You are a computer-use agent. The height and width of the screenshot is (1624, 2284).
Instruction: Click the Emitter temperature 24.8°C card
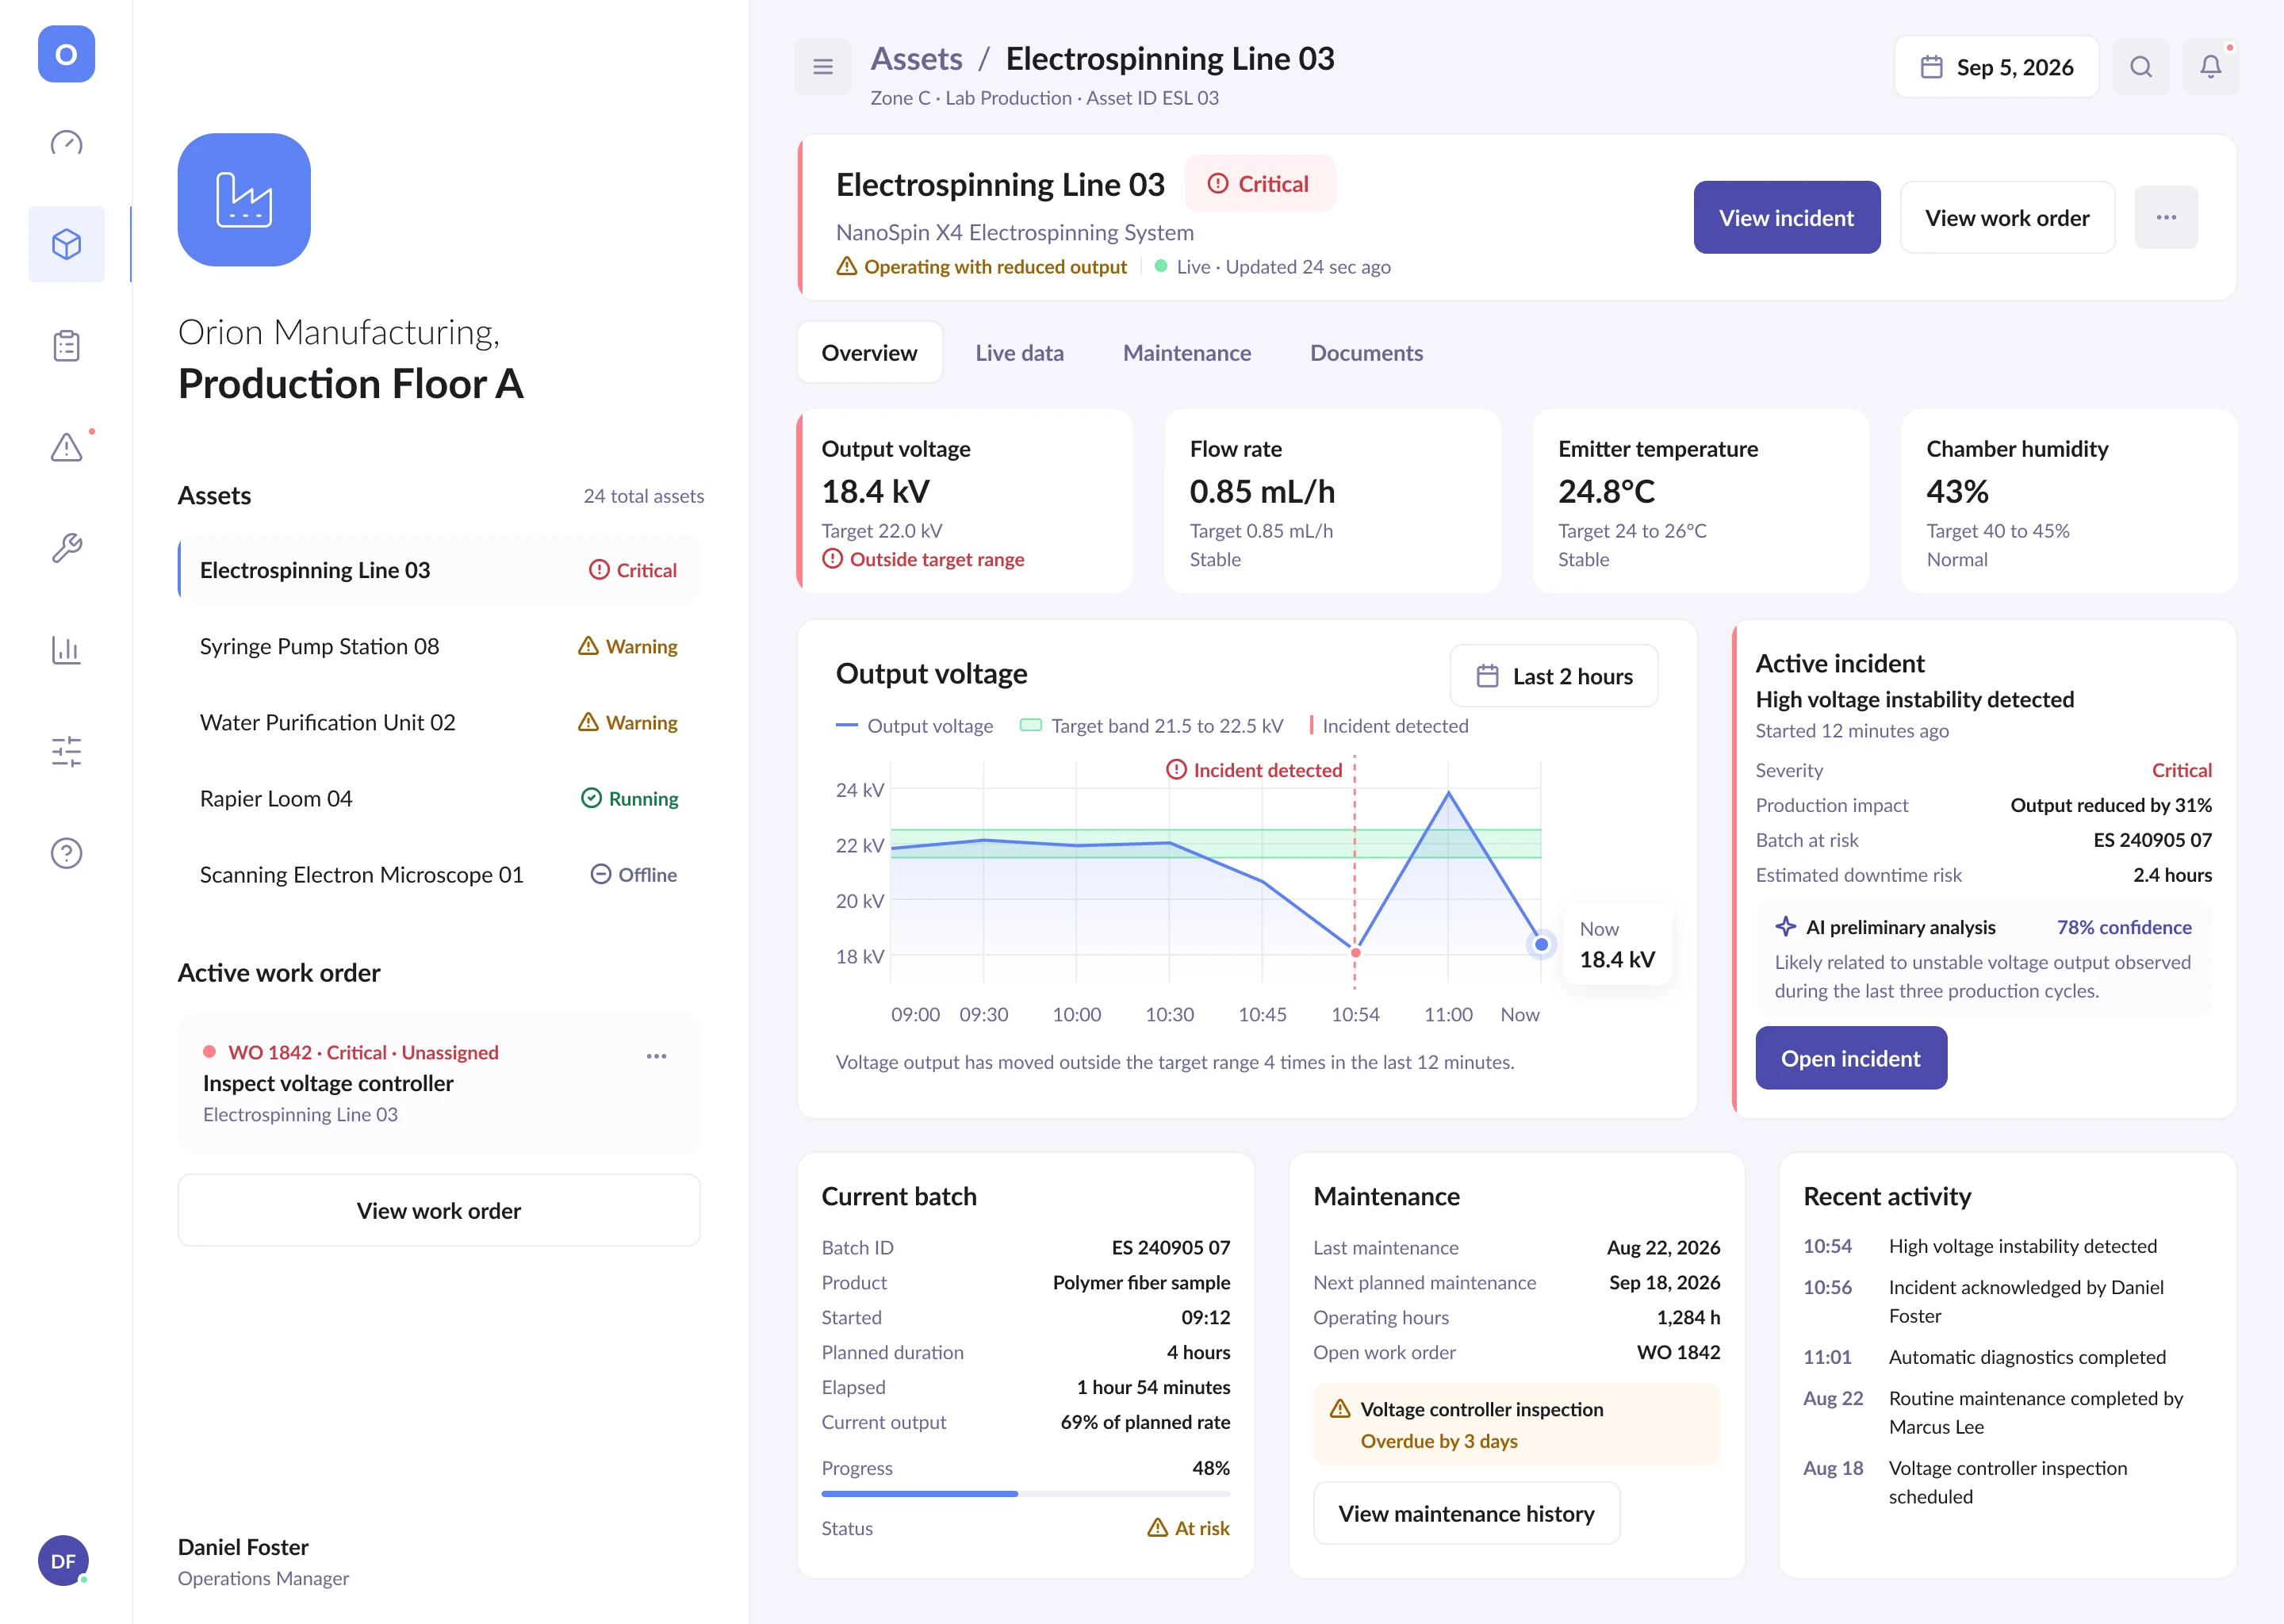[1701, 501]
